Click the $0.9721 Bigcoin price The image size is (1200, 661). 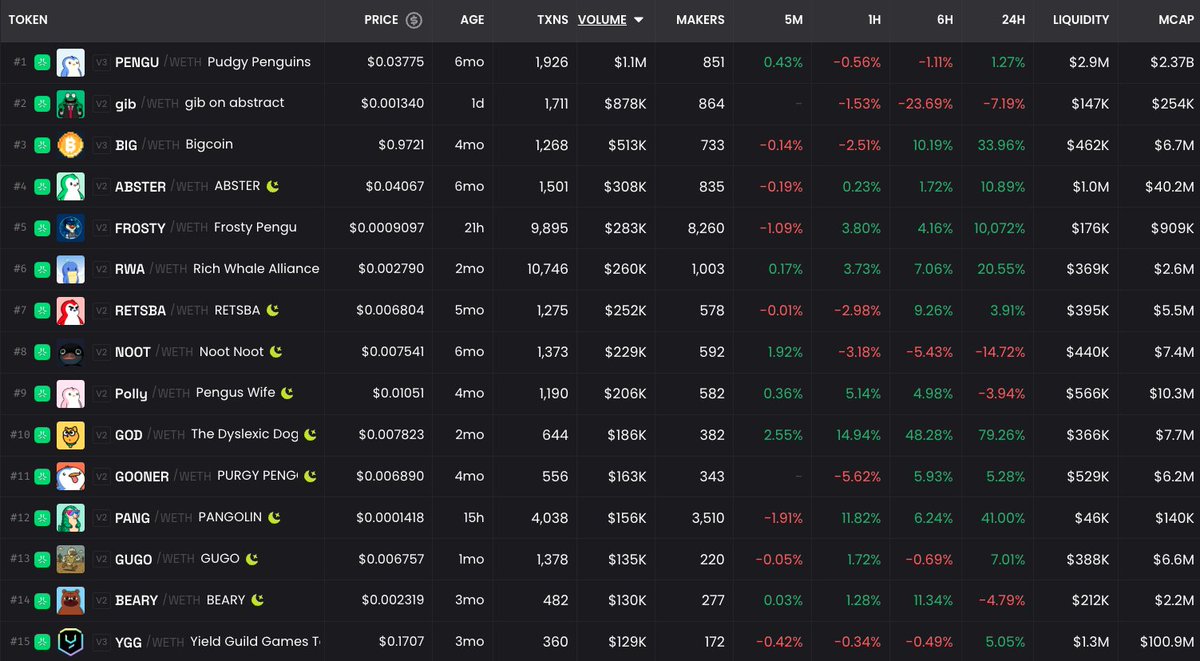[401, 145]
